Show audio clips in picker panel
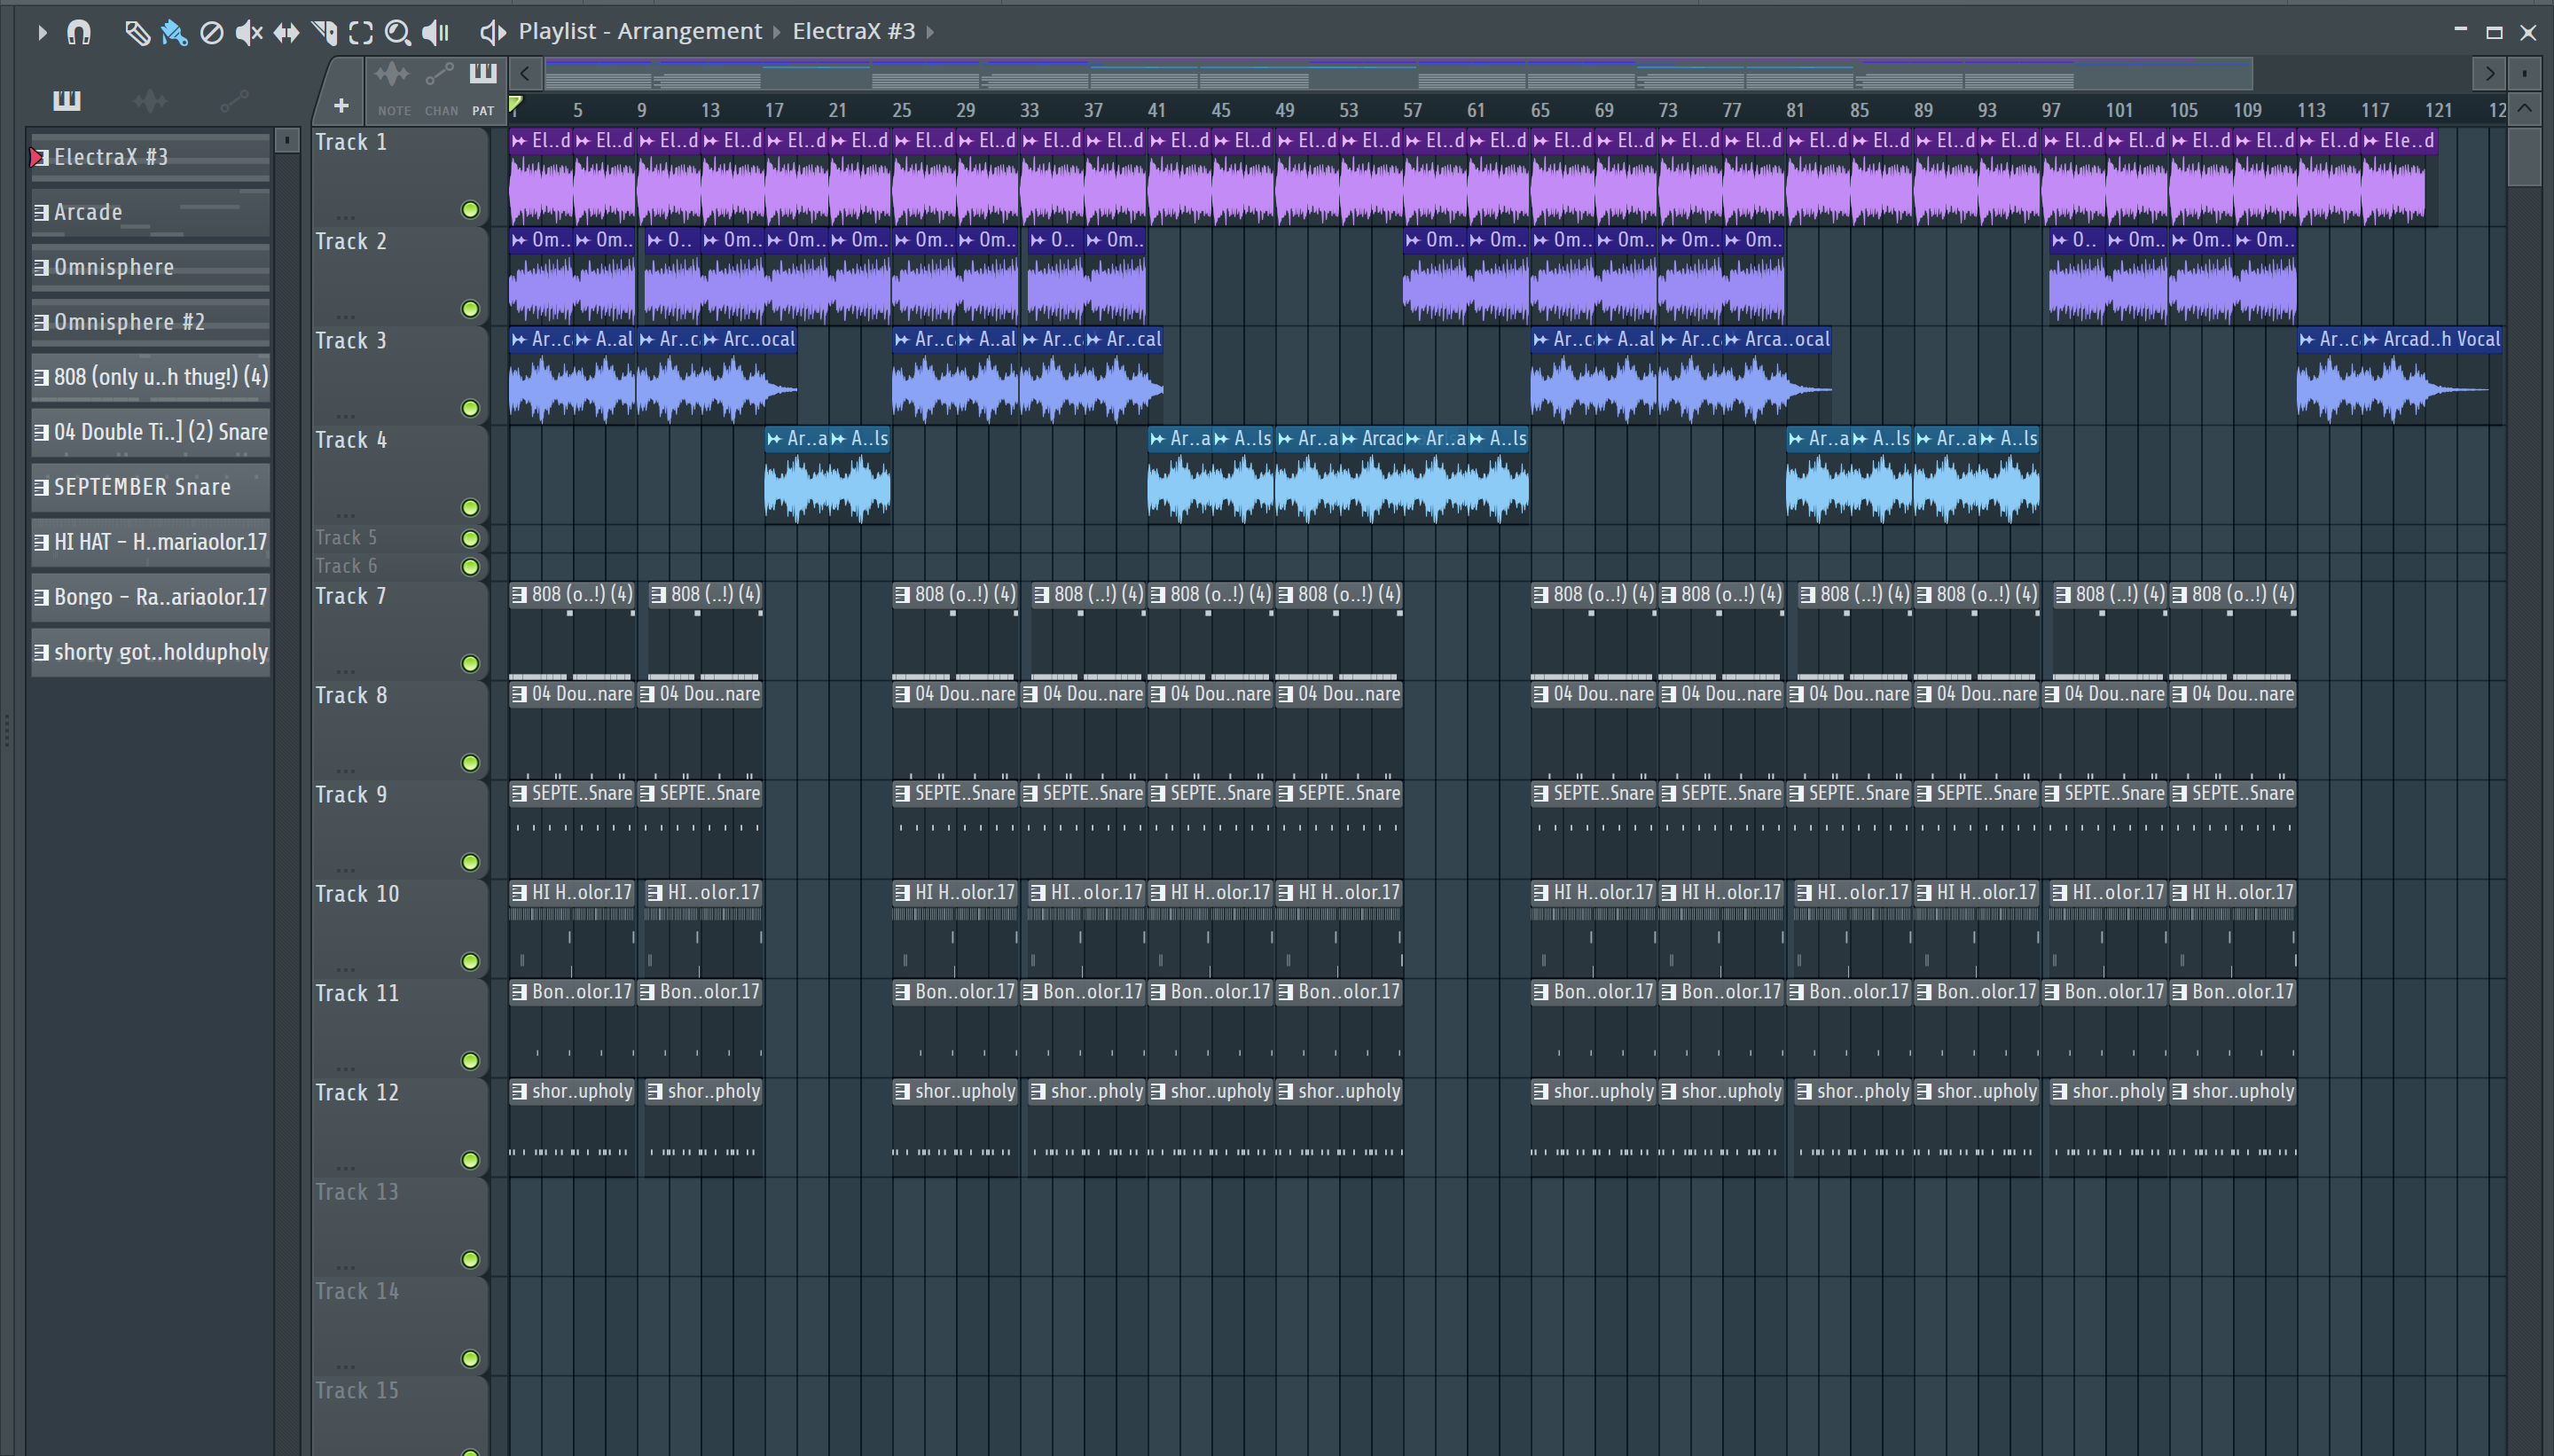The height and width of the screenshot is (1456, 2554). 150,100
